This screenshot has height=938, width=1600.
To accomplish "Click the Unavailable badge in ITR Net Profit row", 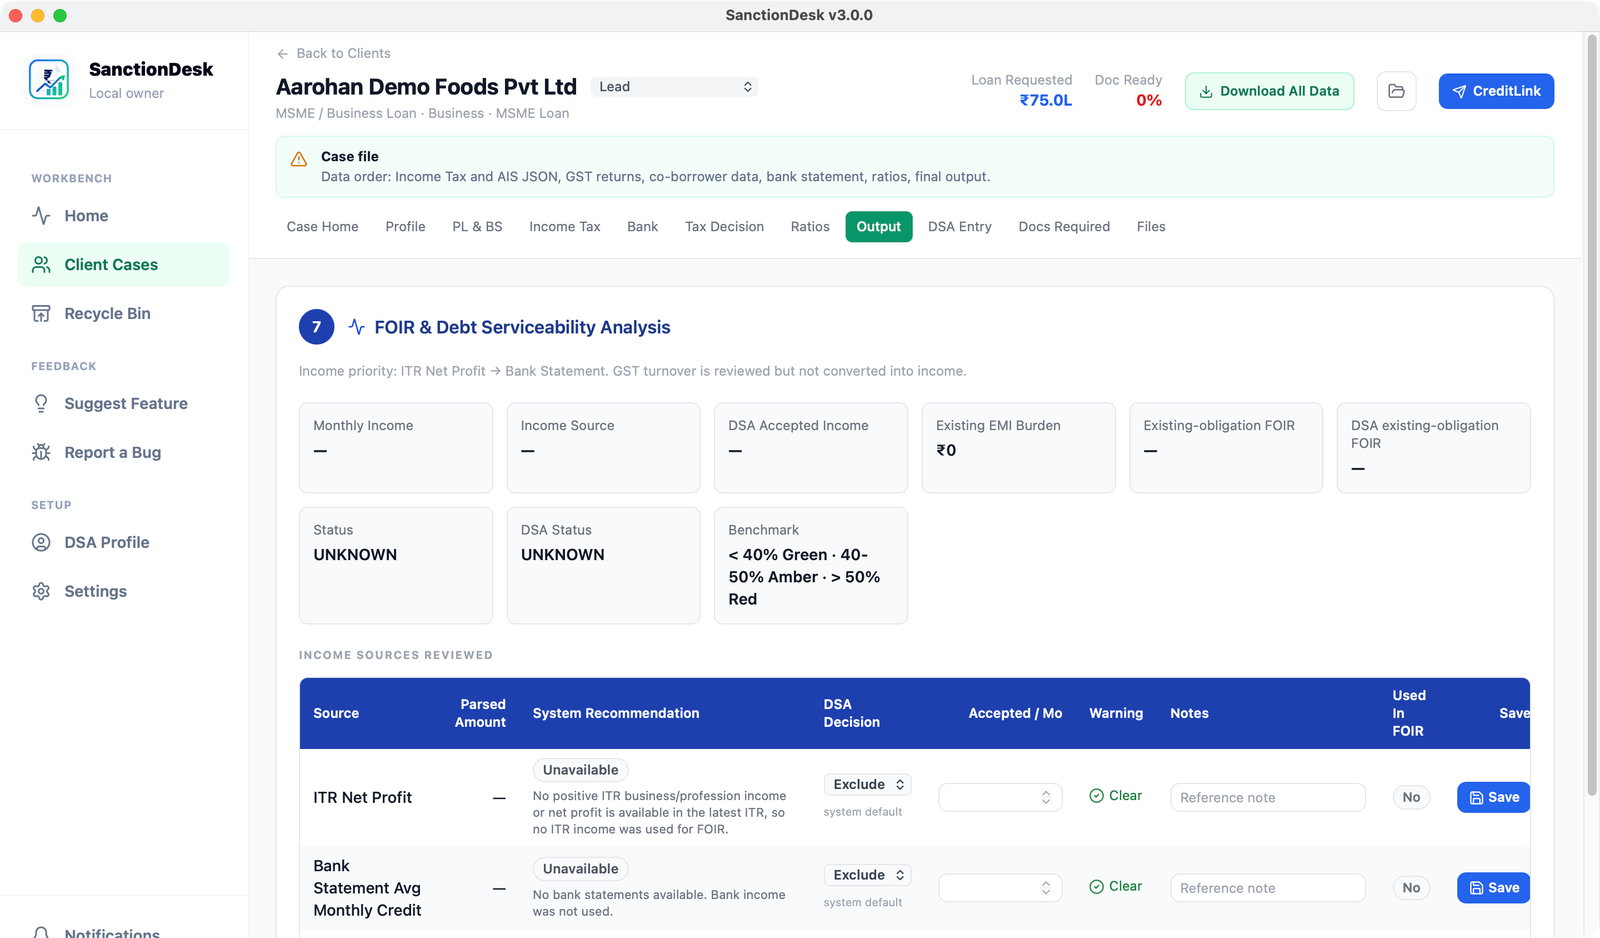I will [580, 770].
